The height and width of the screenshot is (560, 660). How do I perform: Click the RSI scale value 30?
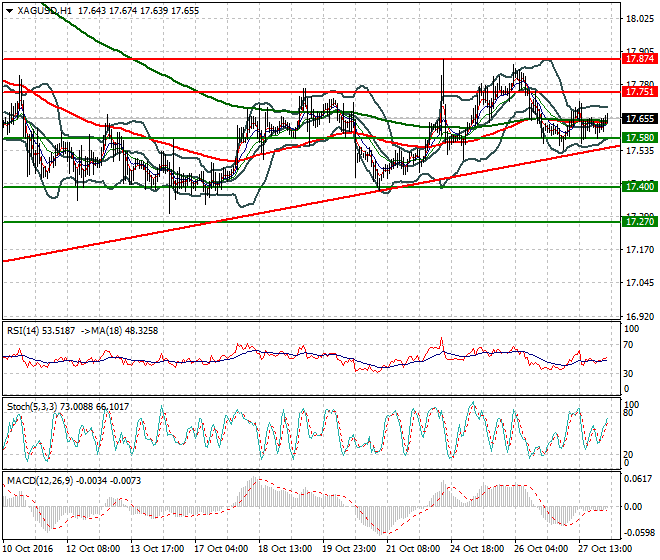coord(628,374)
